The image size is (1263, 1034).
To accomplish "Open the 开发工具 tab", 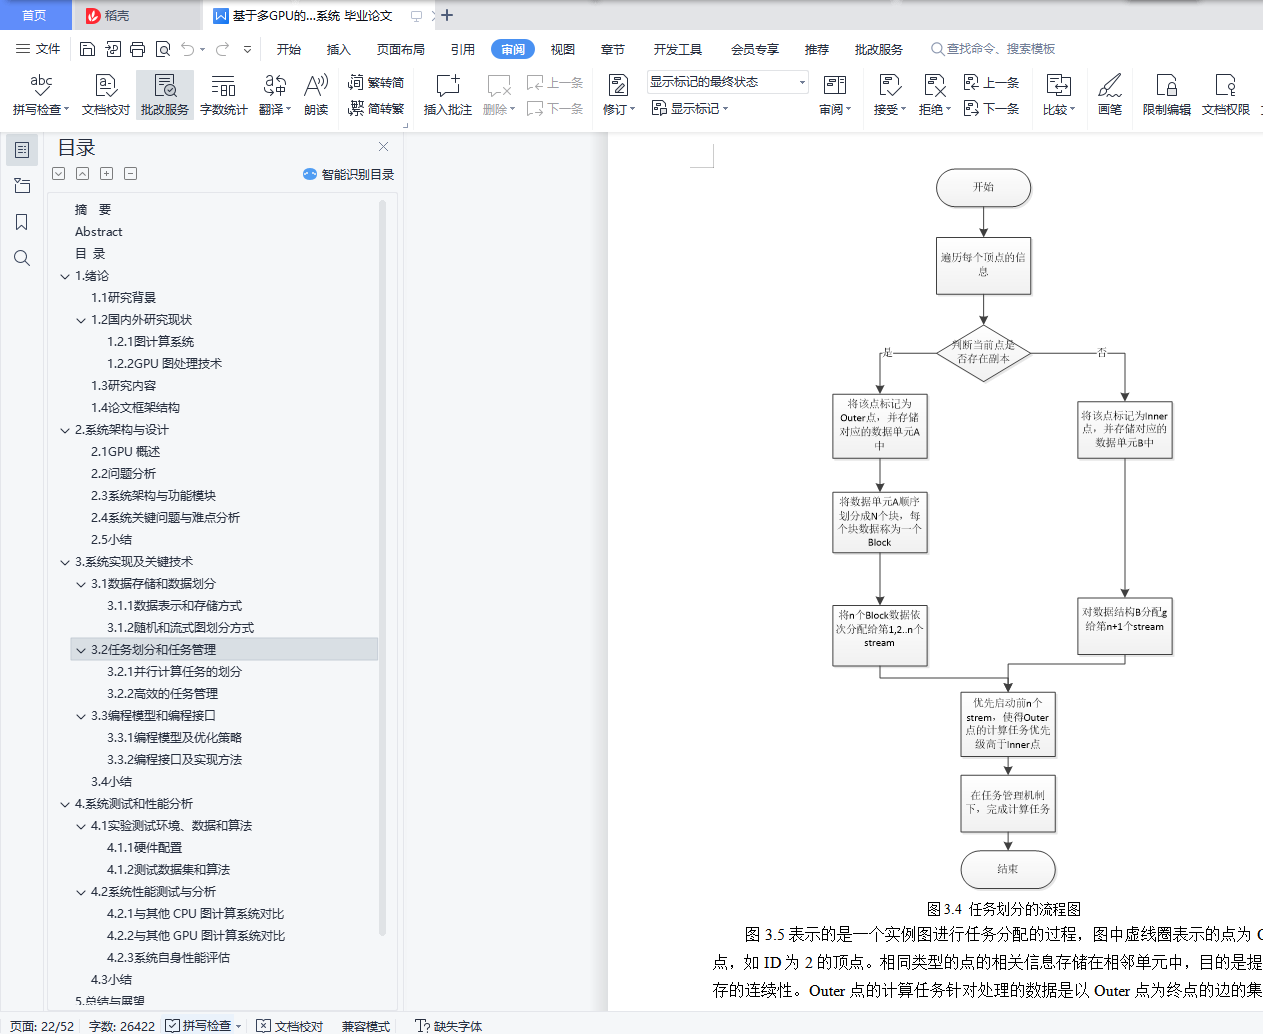I will pyautogui.click(x=678, y=49).
